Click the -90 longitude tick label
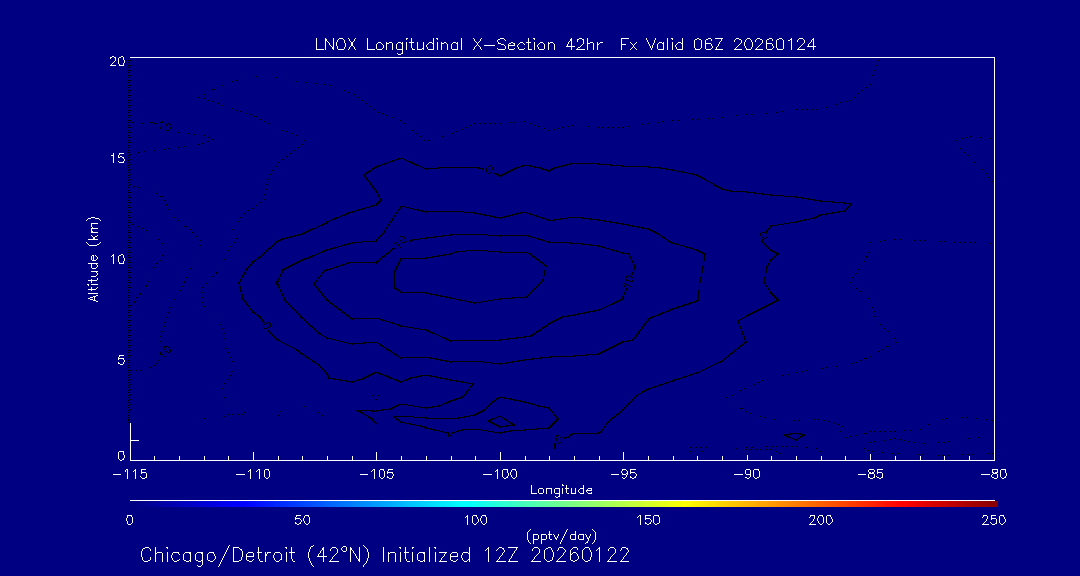Viewport: 1080px width, 576px height. (x=746, y=474)
